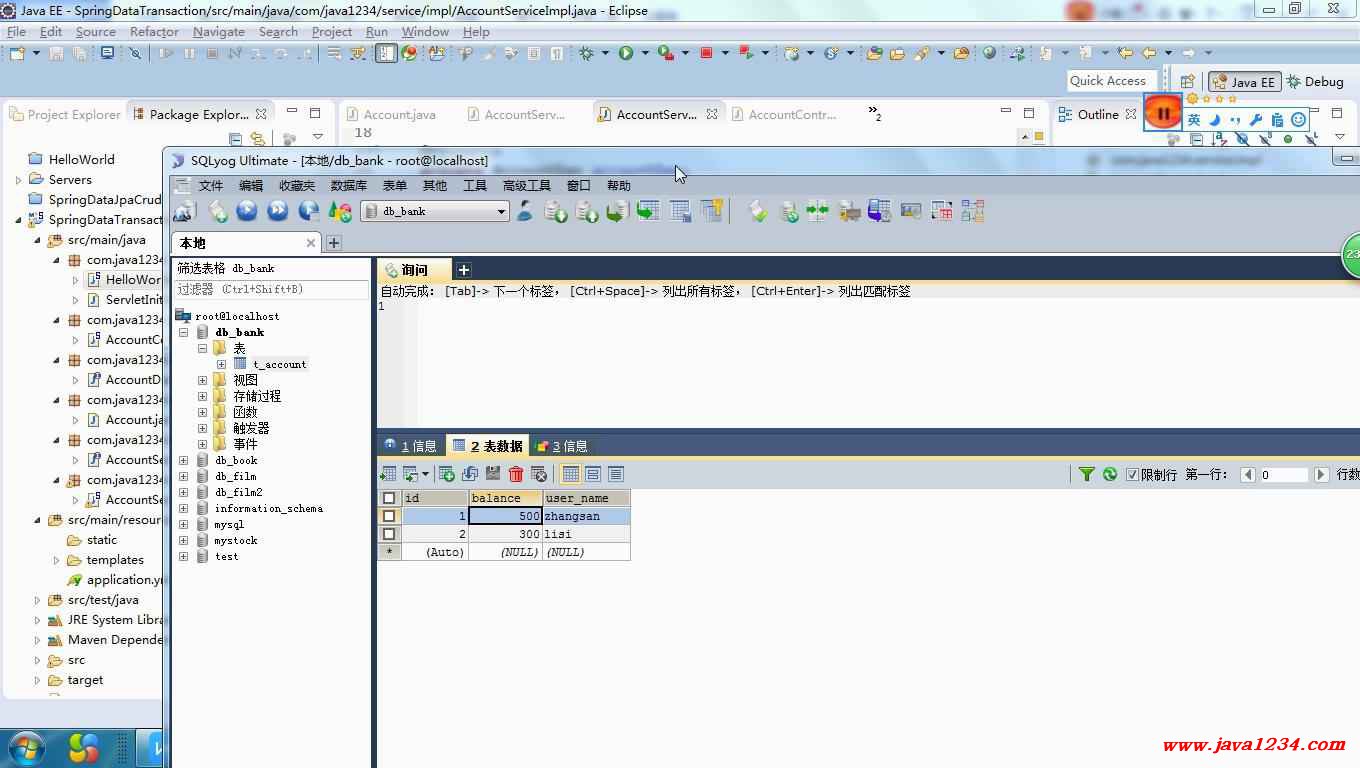Check the row checkbox for zhangsan

pyautogui.click(x=389, y=516)
